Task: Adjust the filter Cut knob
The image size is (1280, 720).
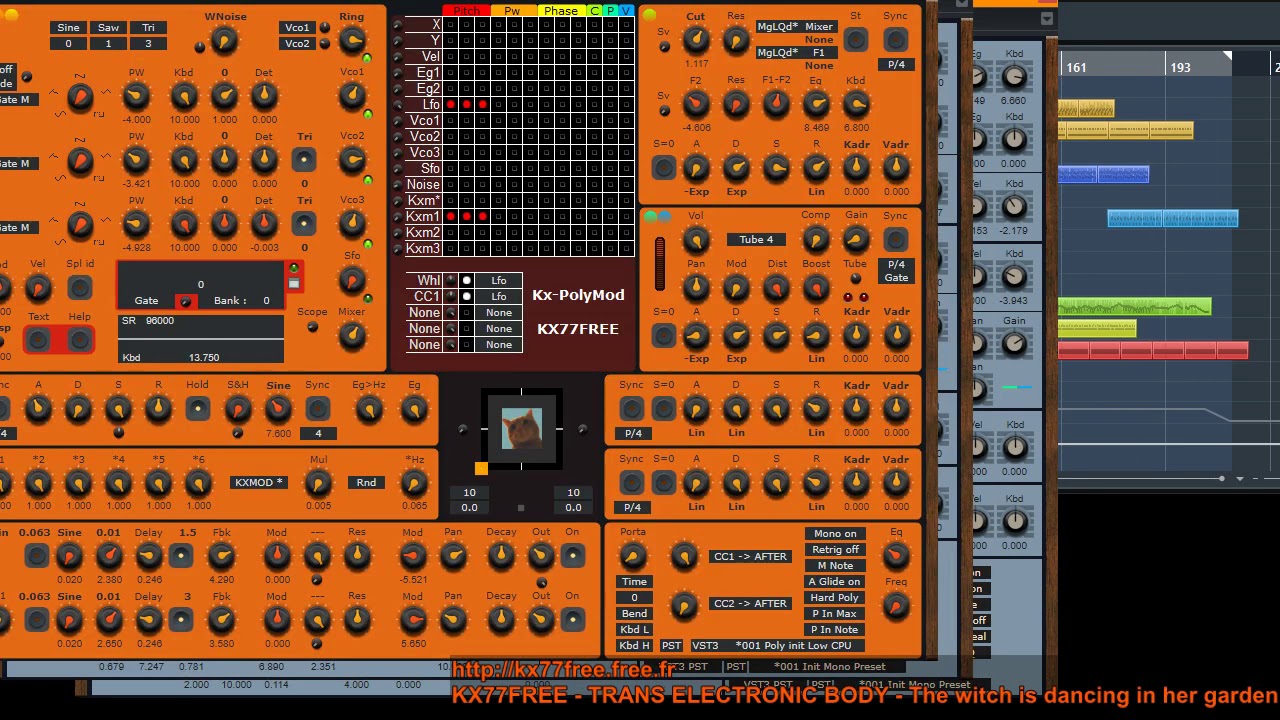Action: (x=696, y=40)
